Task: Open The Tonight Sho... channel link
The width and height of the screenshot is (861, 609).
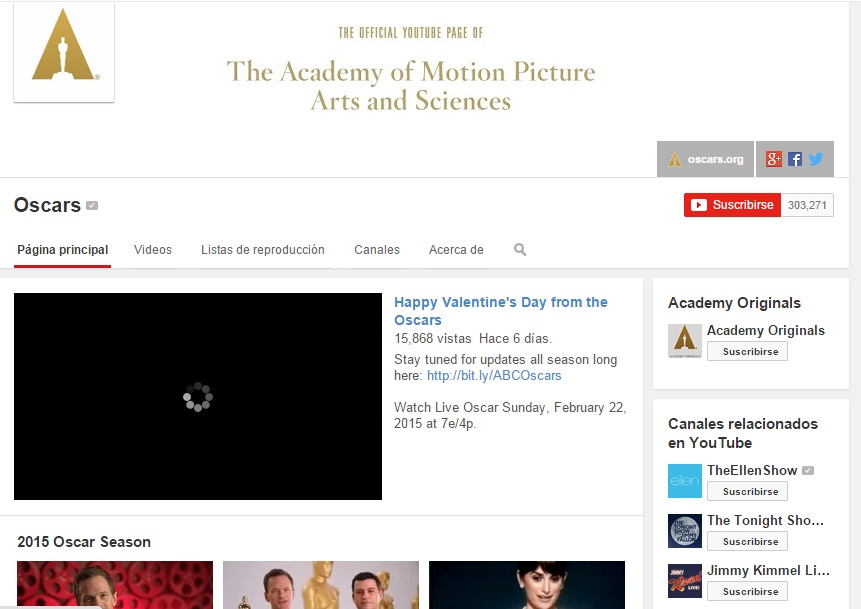Action: tap(765, 521)
